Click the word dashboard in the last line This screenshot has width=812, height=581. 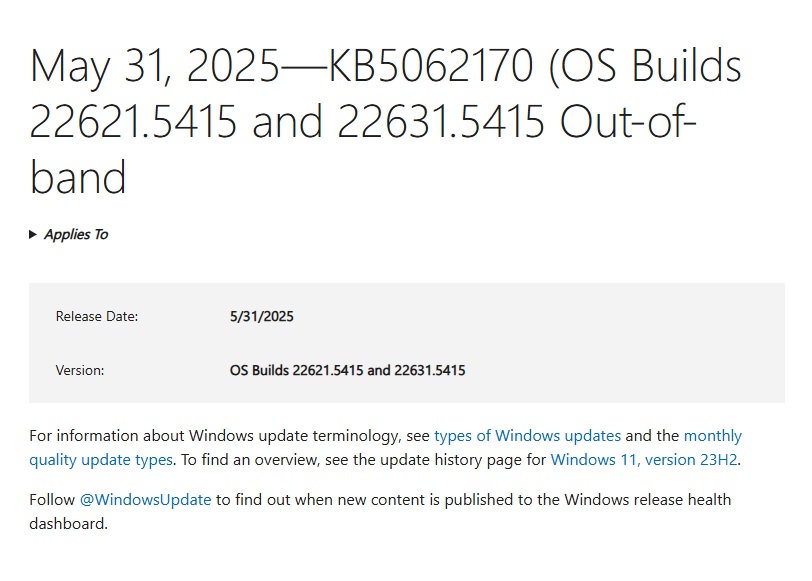[66, 524]
